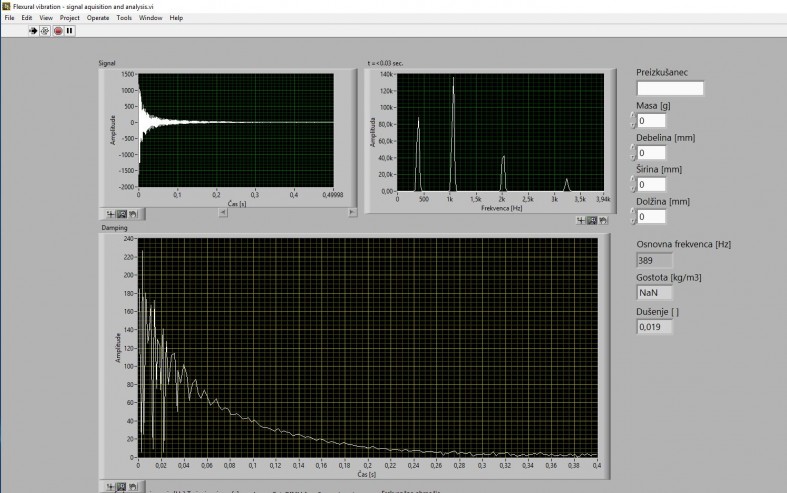Click right arrow of Signal graph scrollbar

(x=352, y=212)
